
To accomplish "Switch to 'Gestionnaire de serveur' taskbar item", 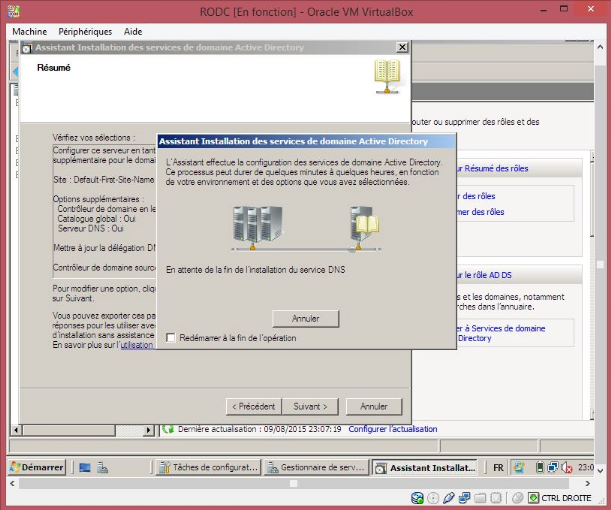I will click(x=316, y=467).
